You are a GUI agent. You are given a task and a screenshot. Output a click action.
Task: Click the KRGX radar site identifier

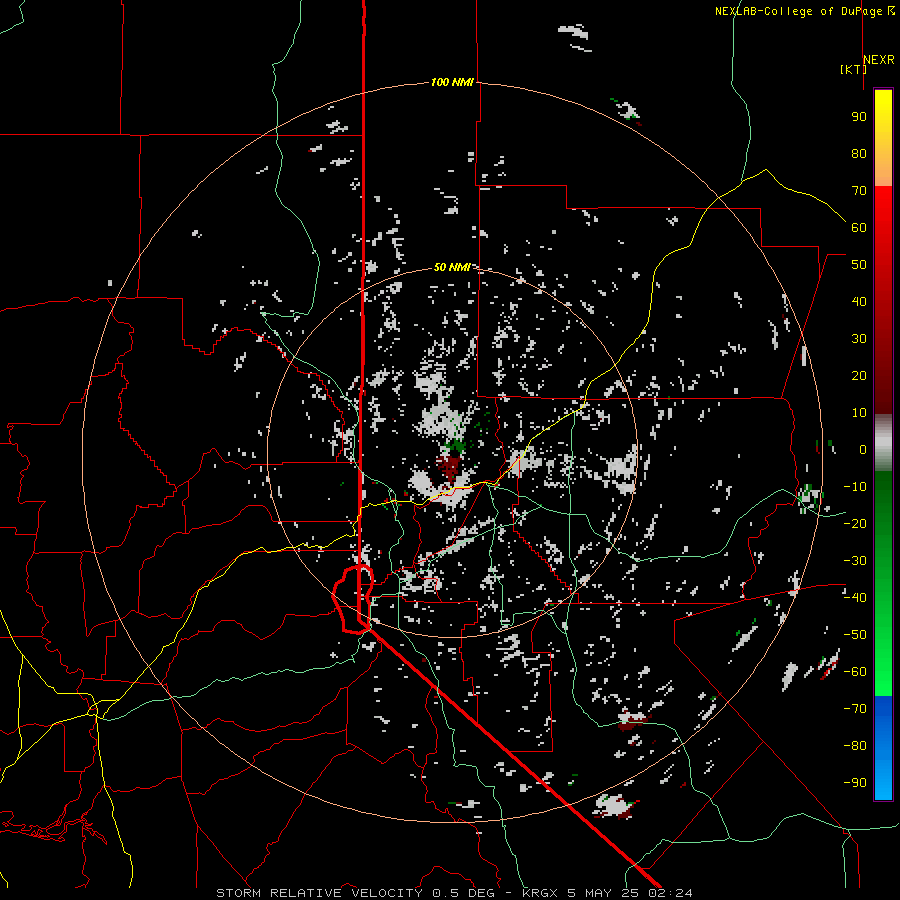pyautogui.click(x=541, y=893)
